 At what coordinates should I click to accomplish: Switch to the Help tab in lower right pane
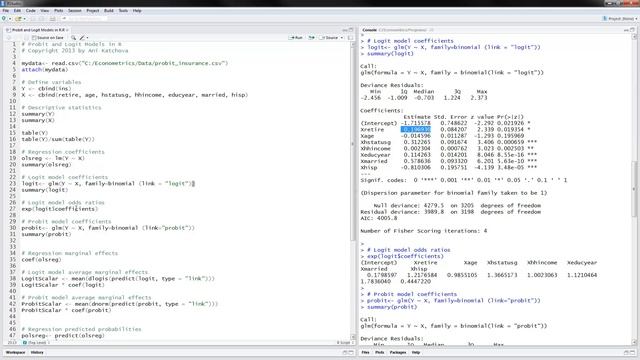coord(416,352)
